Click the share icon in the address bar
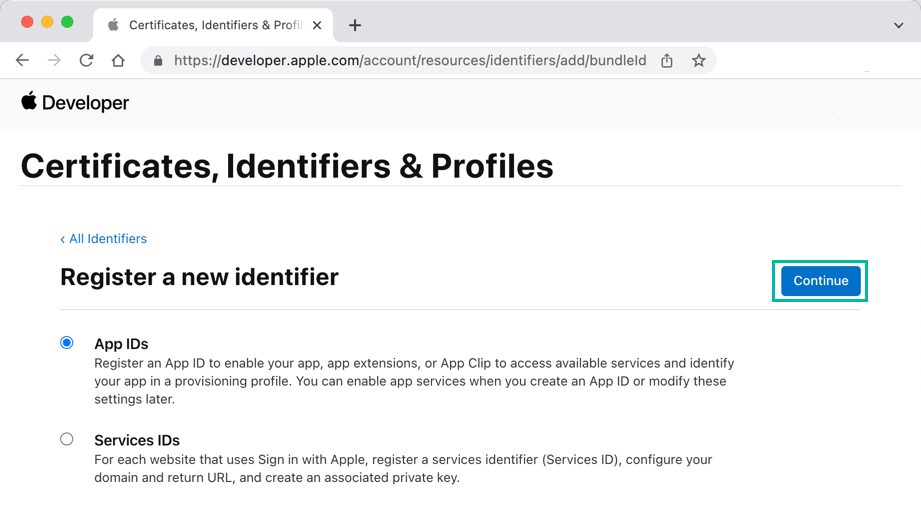The width and height of the screenshot is (921, 505). (667, 61)
